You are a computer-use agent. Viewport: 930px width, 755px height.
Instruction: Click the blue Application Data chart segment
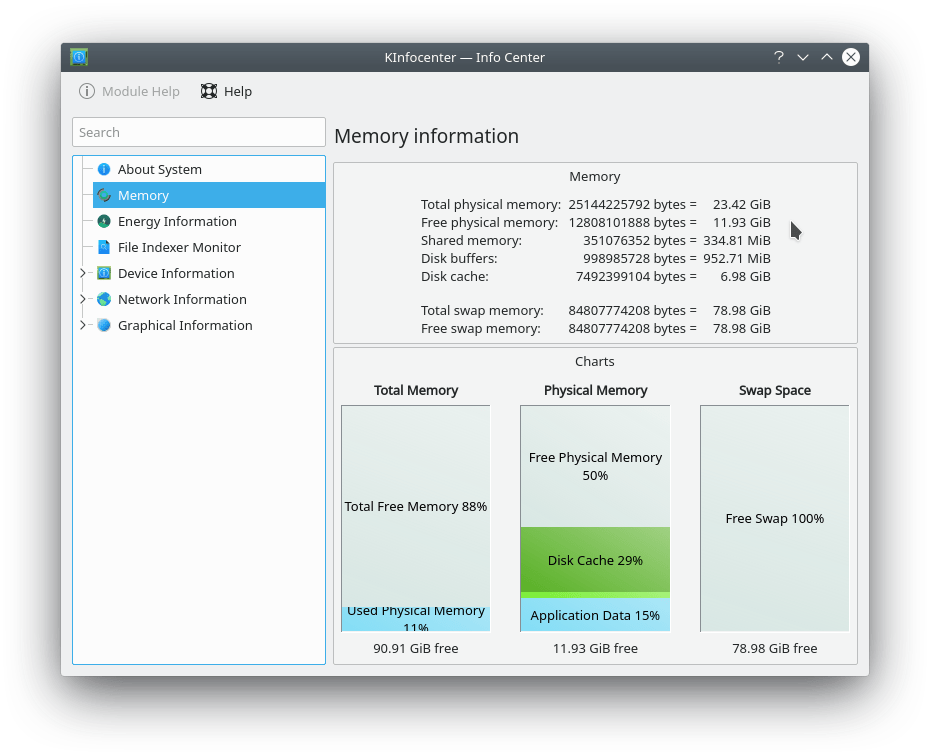point(595,615)
